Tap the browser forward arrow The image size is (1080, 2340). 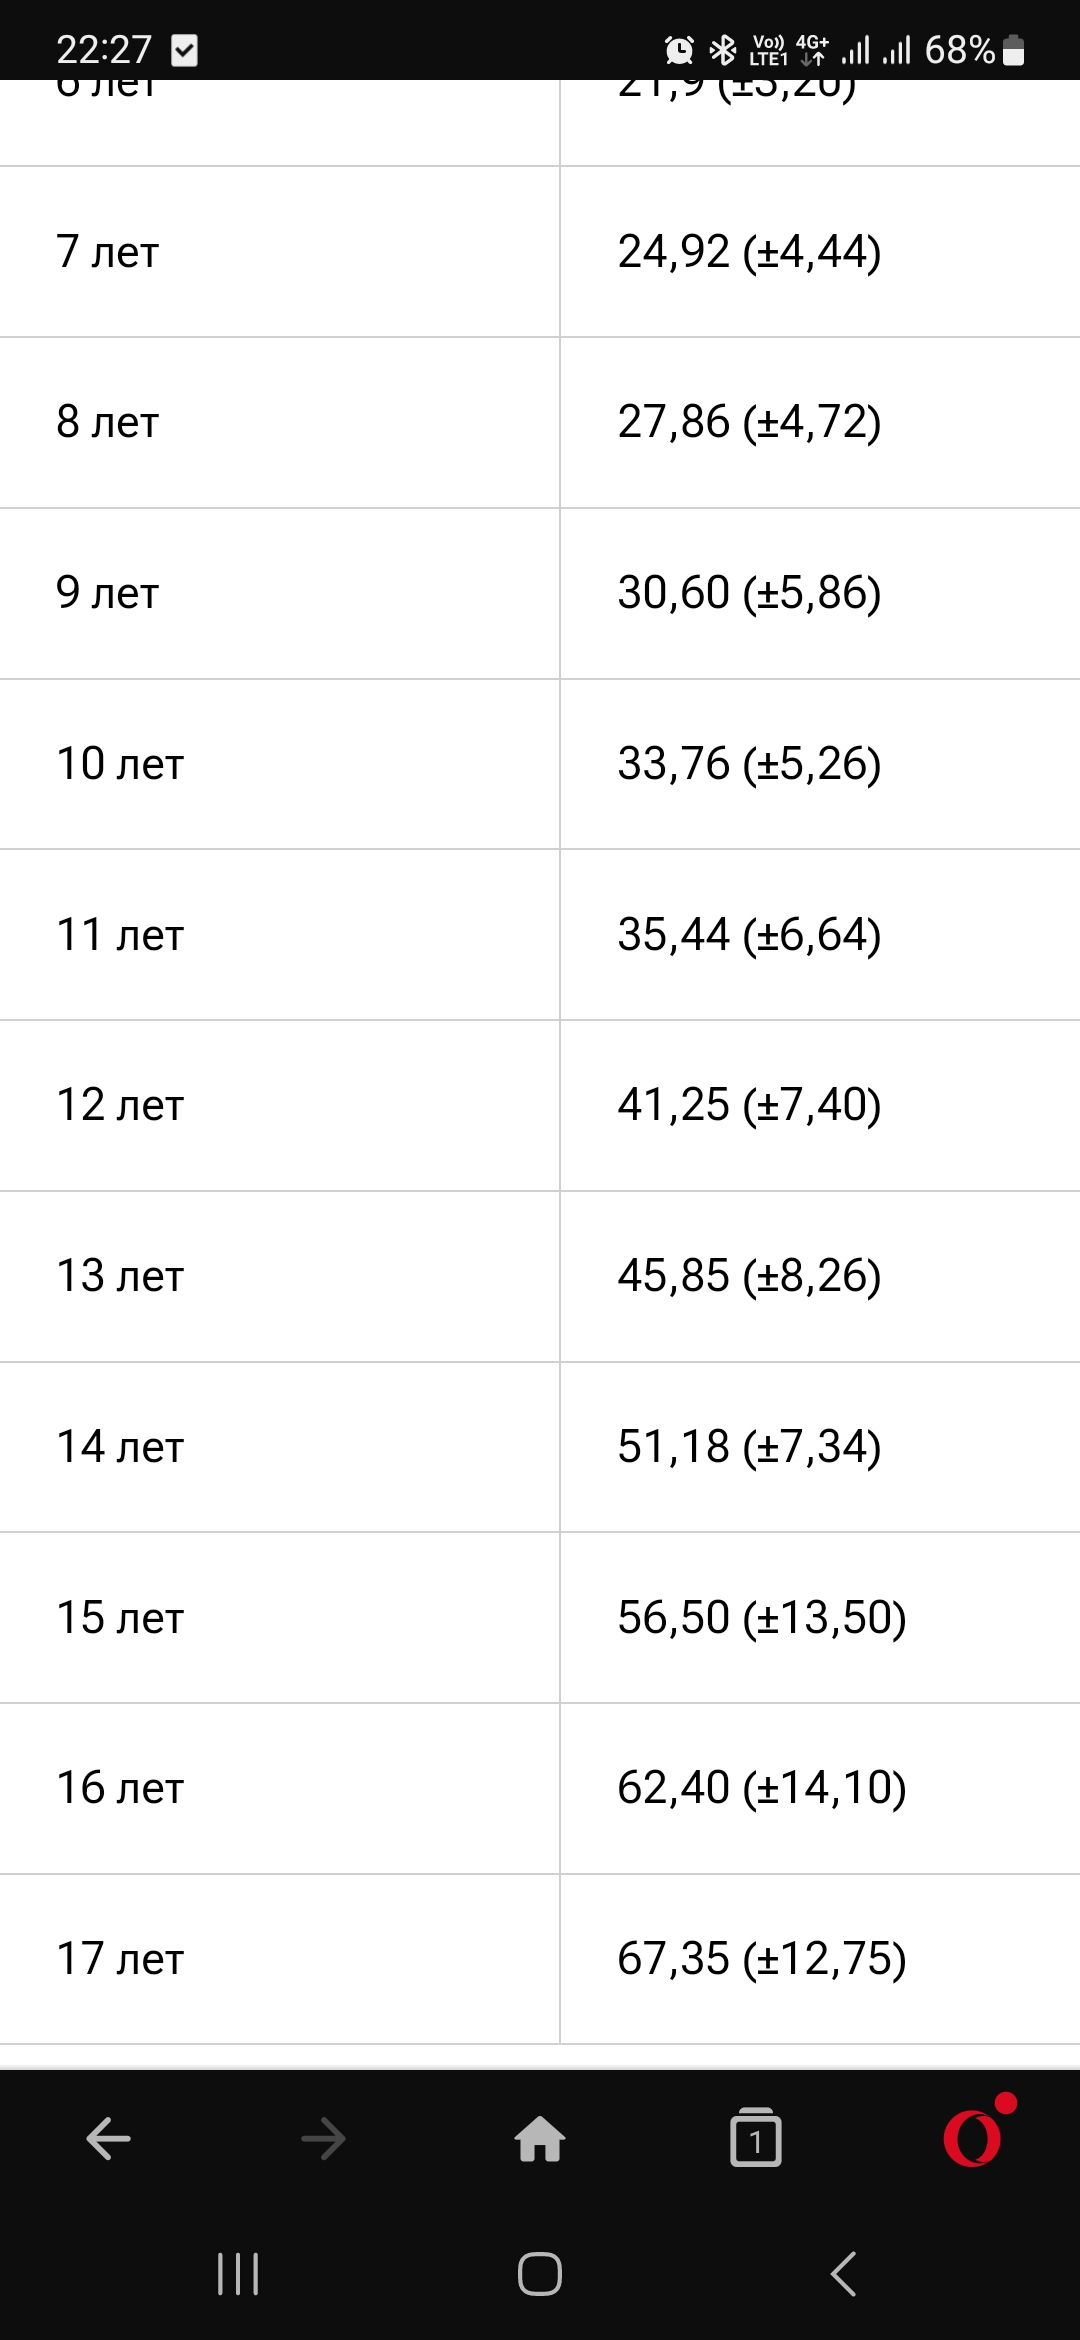[x=323, y=2139]
